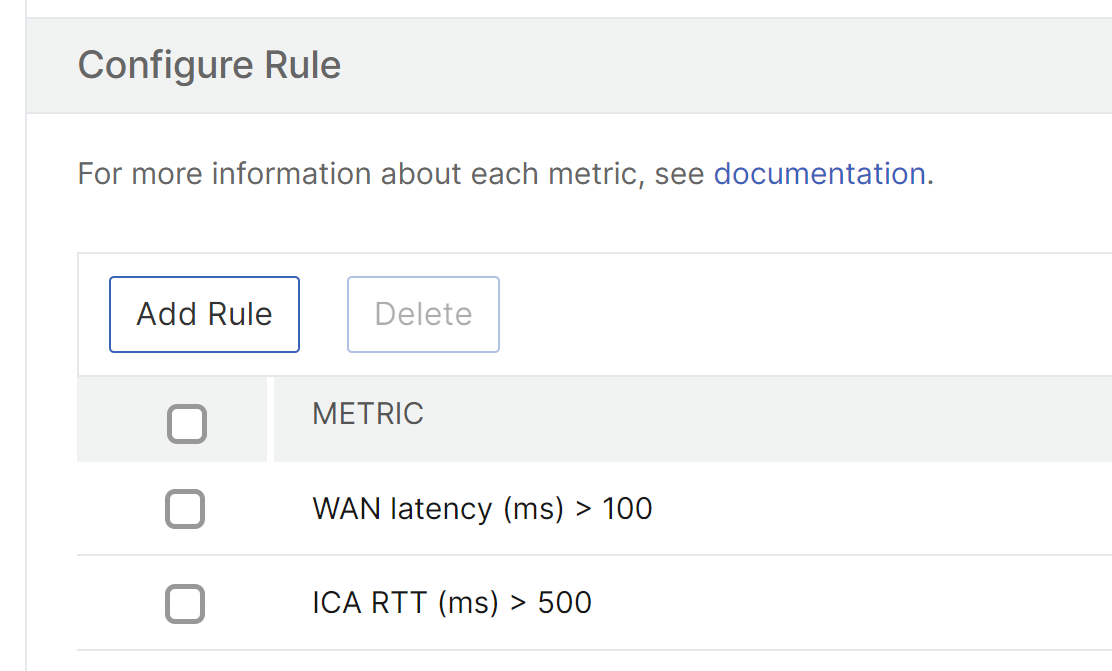Select the ICA RTT (ms) > 500 row
The height and width of the screenshot is (671, 1112).
click(x=594, y=603)
